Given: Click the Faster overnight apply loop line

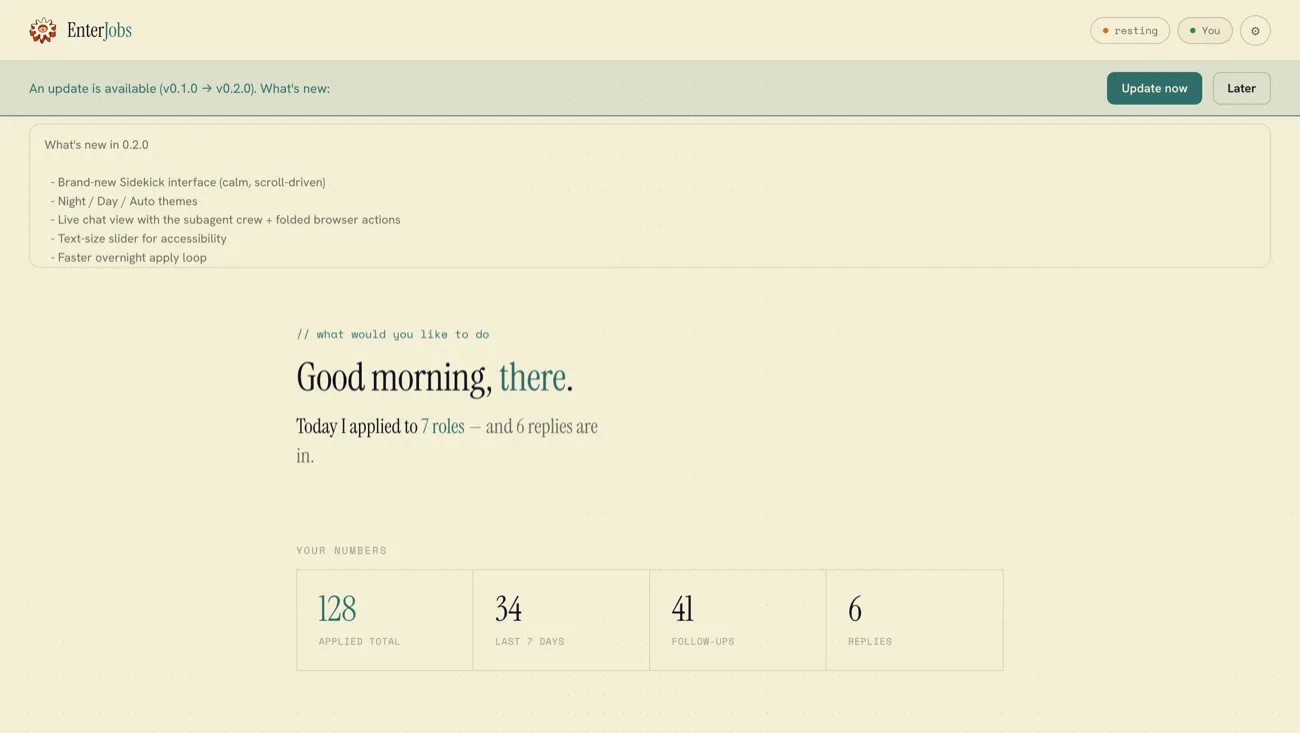Looking at the screenshot, I should click(x=128, y=258).
